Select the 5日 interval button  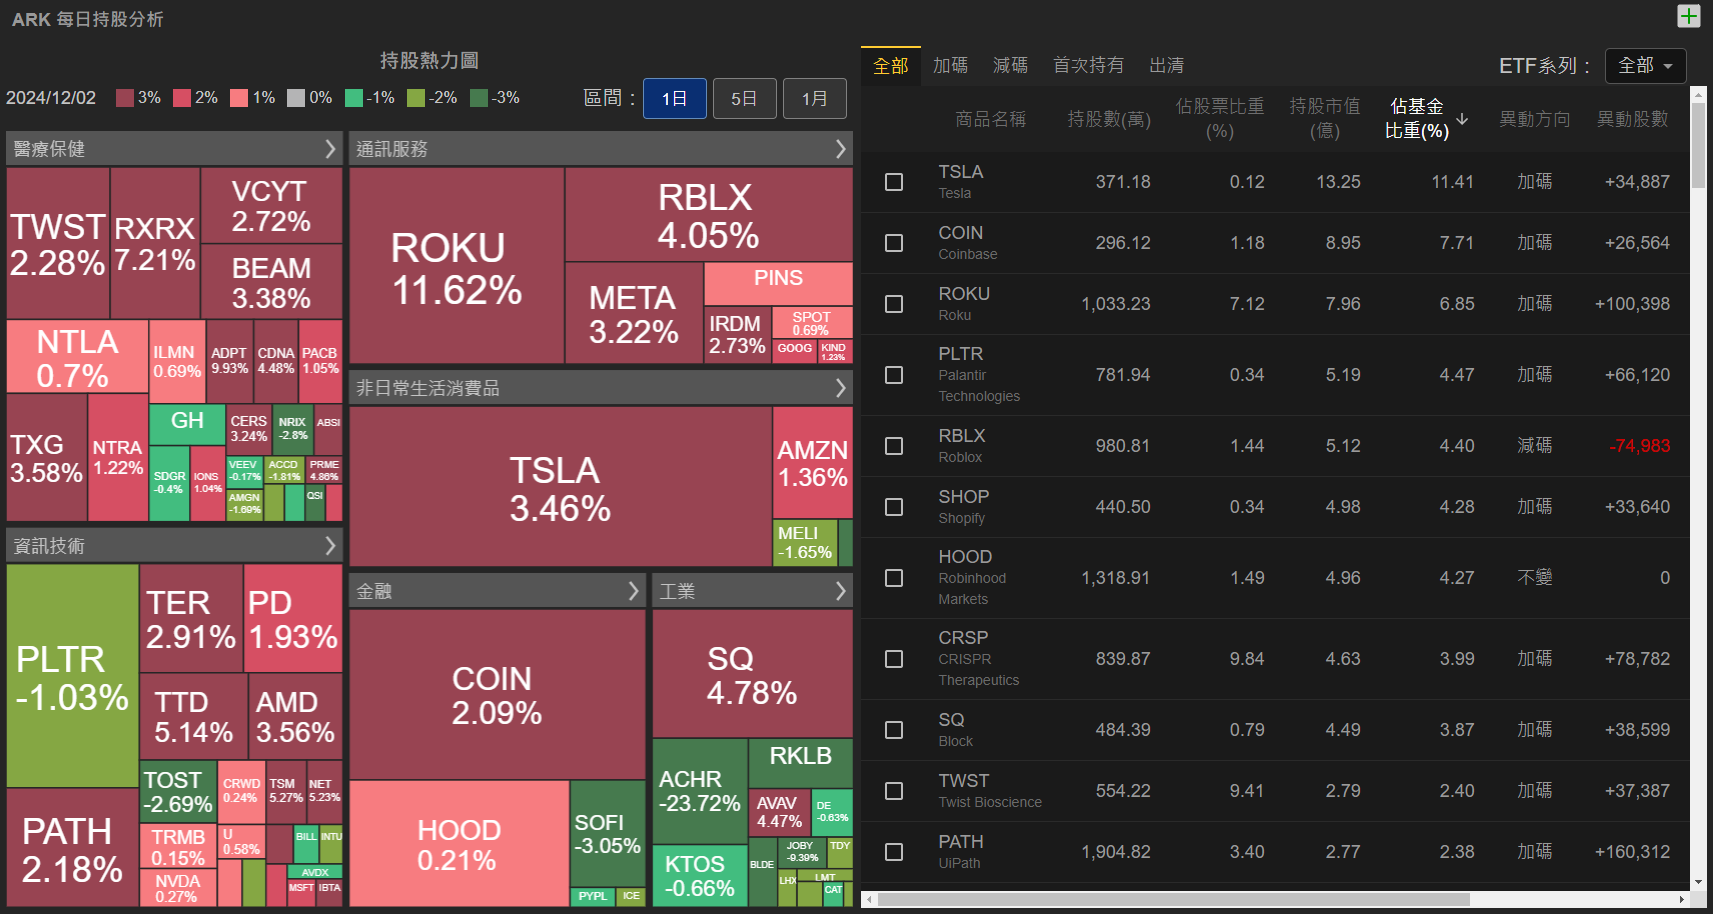[744, 99]
